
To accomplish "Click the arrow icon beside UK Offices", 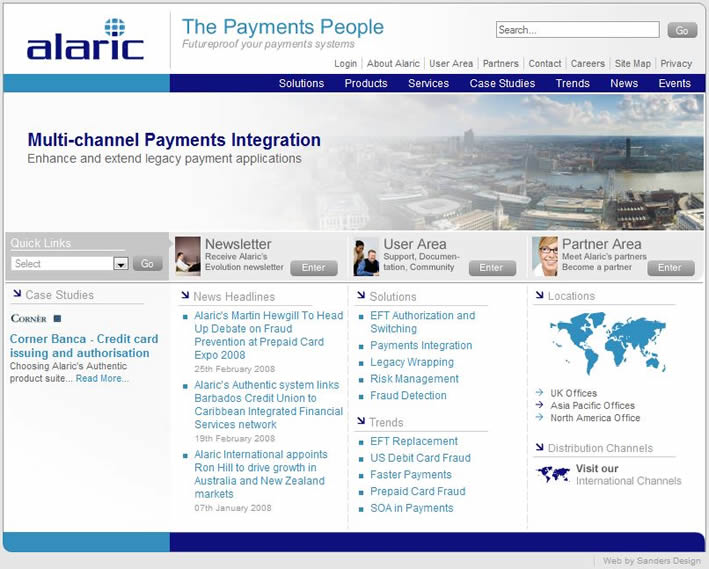I will point(539,392).
